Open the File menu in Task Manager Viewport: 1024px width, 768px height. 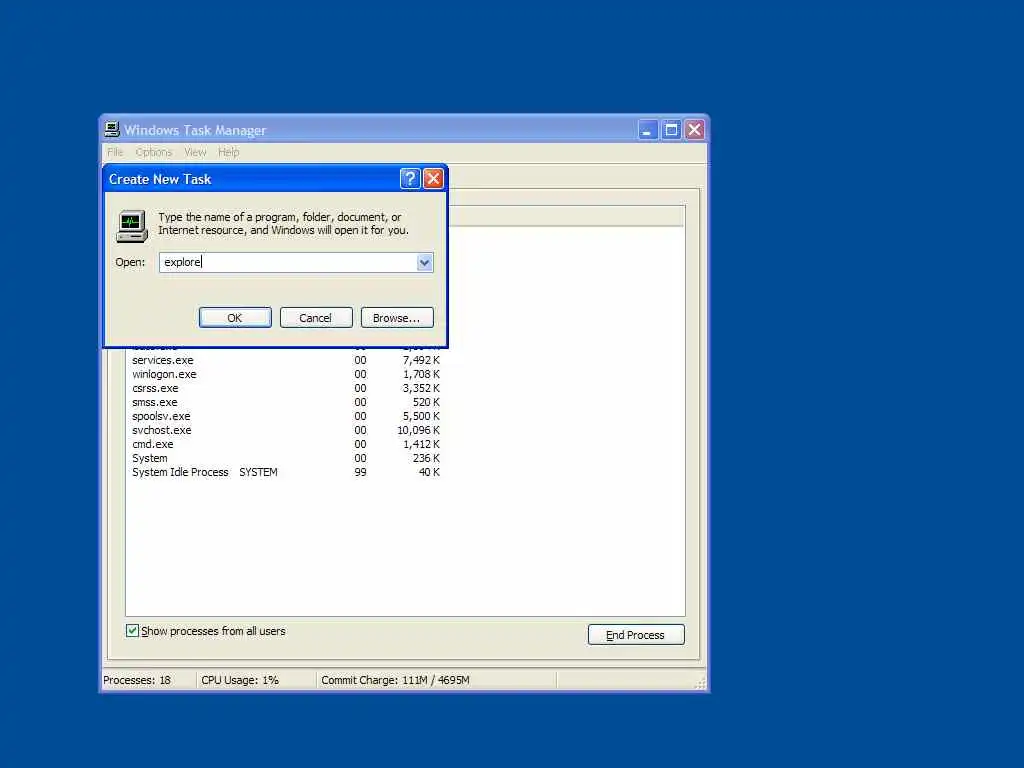(x=116, y=152)
